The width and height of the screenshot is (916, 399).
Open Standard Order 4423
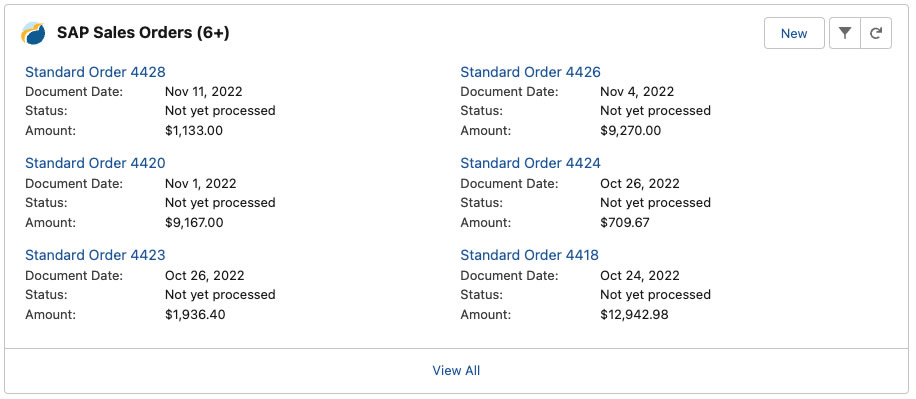point(95,255)
